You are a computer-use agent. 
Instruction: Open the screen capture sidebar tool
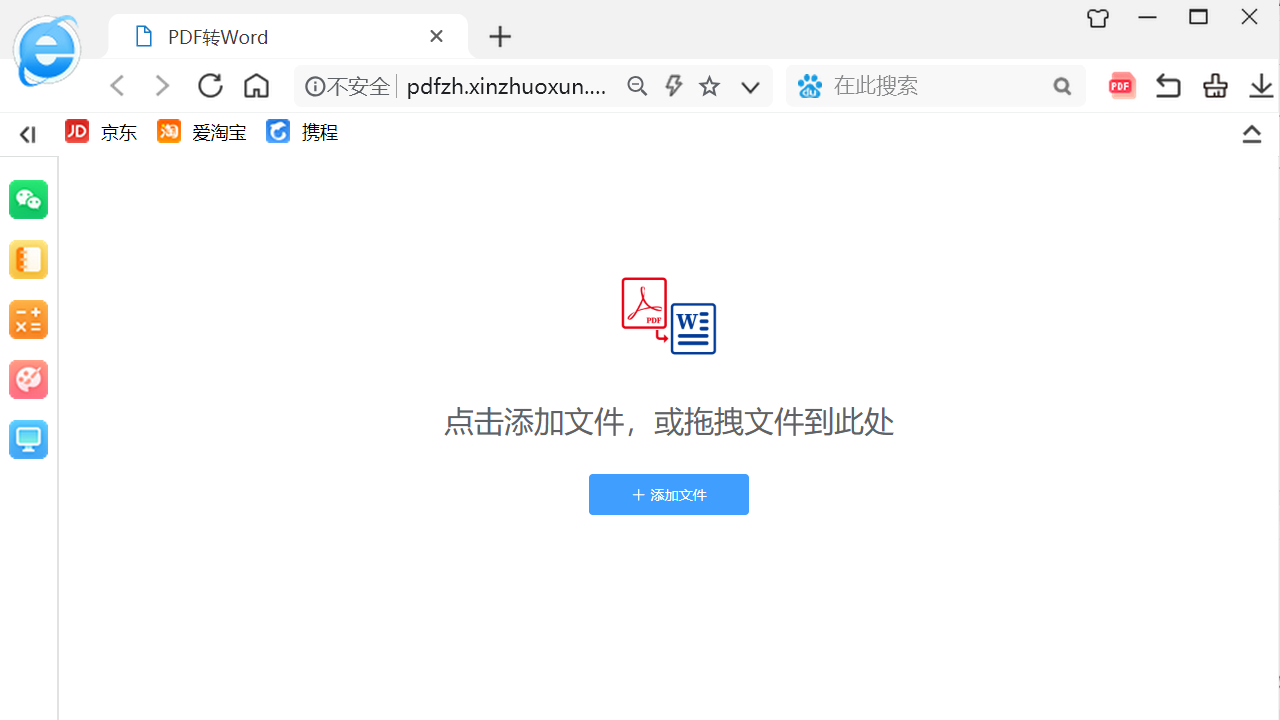coord(28,439)
